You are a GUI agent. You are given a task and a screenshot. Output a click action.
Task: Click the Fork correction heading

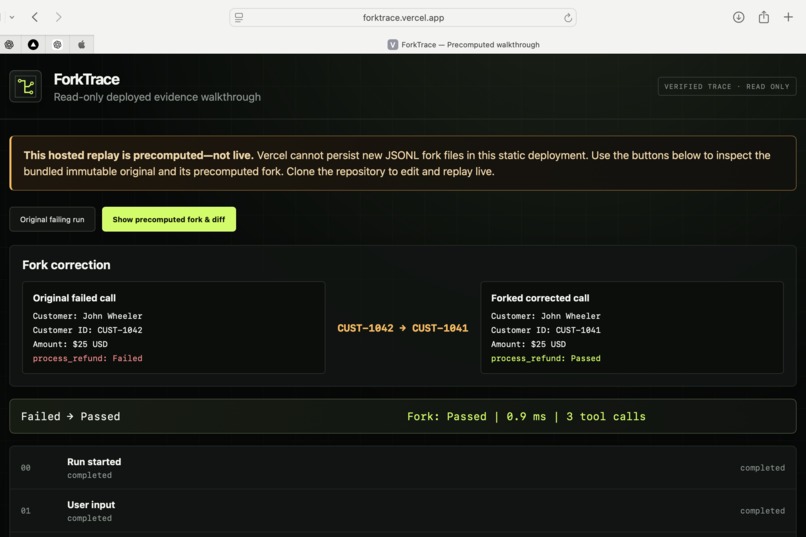coord(66,265)
